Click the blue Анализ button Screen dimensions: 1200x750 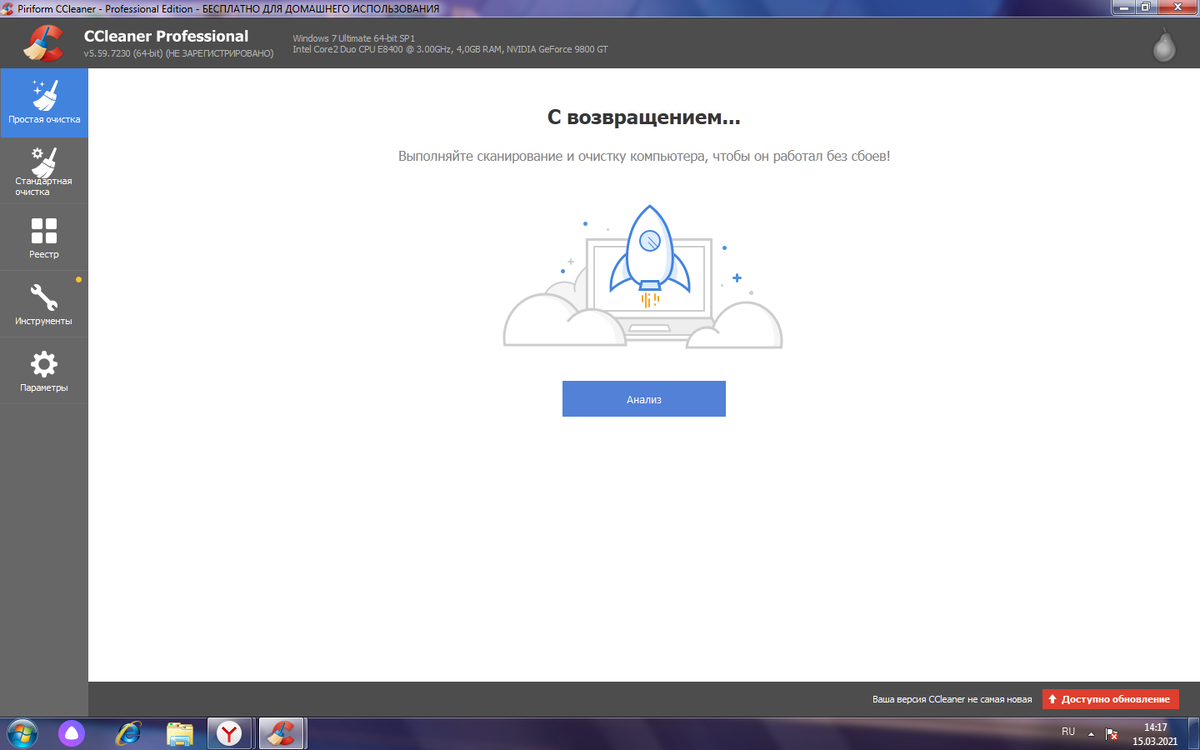pos(644,399)
